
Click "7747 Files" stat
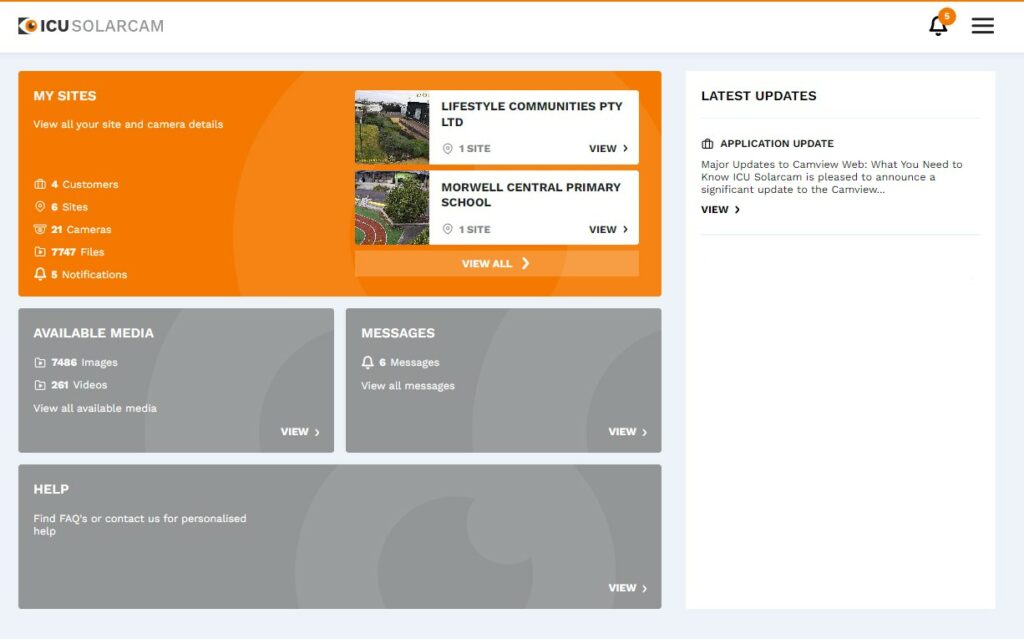point(78,252)
